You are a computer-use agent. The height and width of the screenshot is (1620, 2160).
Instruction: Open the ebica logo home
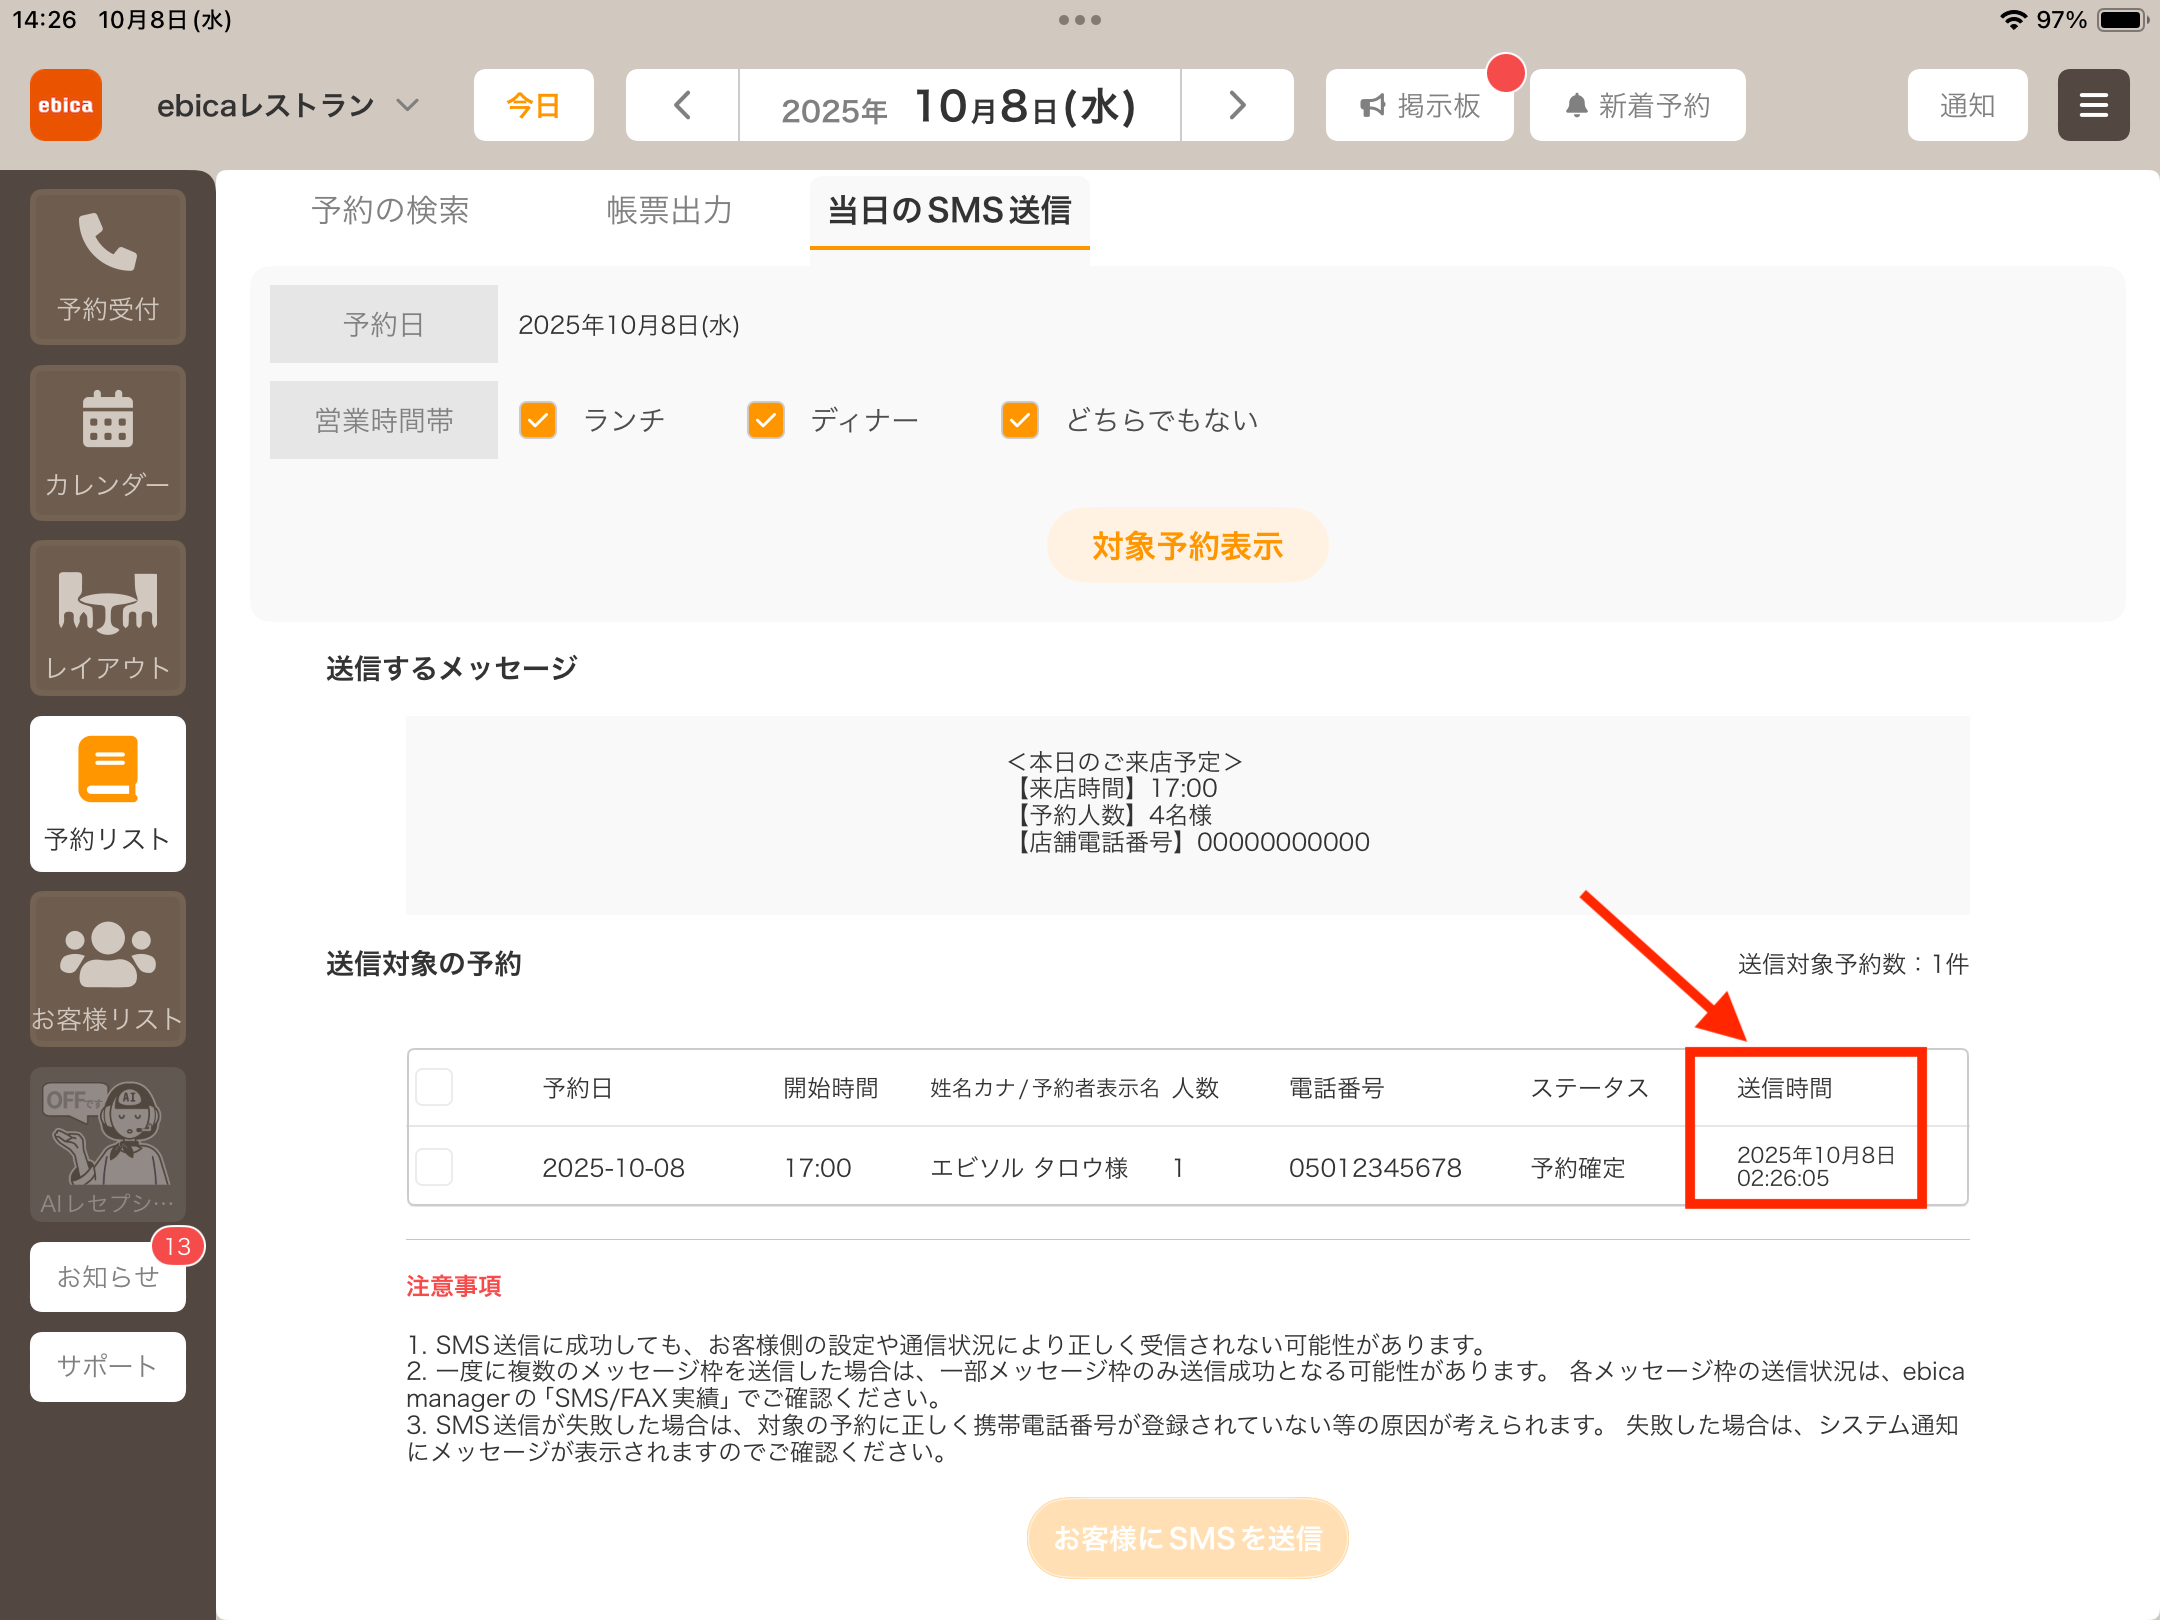pyautogui.click(x=66, y=105)
